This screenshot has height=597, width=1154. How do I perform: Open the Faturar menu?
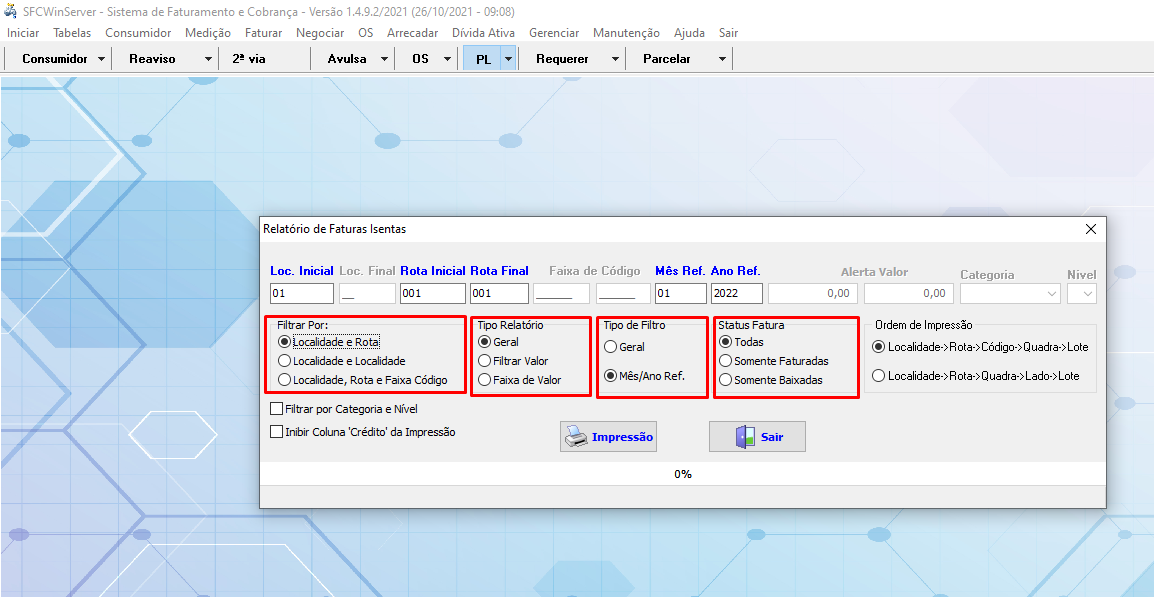click(263, 33)
